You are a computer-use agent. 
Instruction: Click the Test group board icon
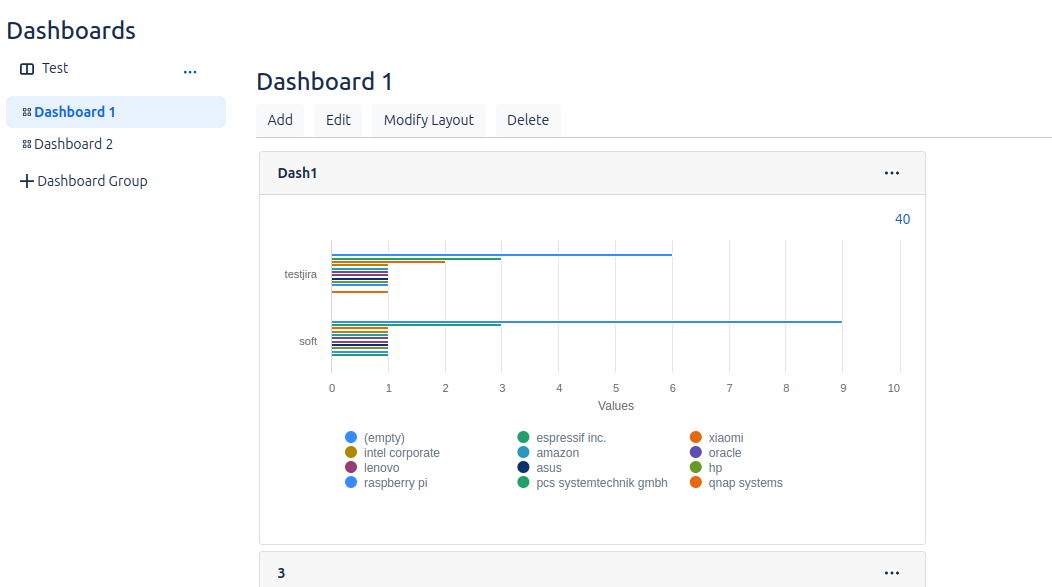tap(27, 69)
